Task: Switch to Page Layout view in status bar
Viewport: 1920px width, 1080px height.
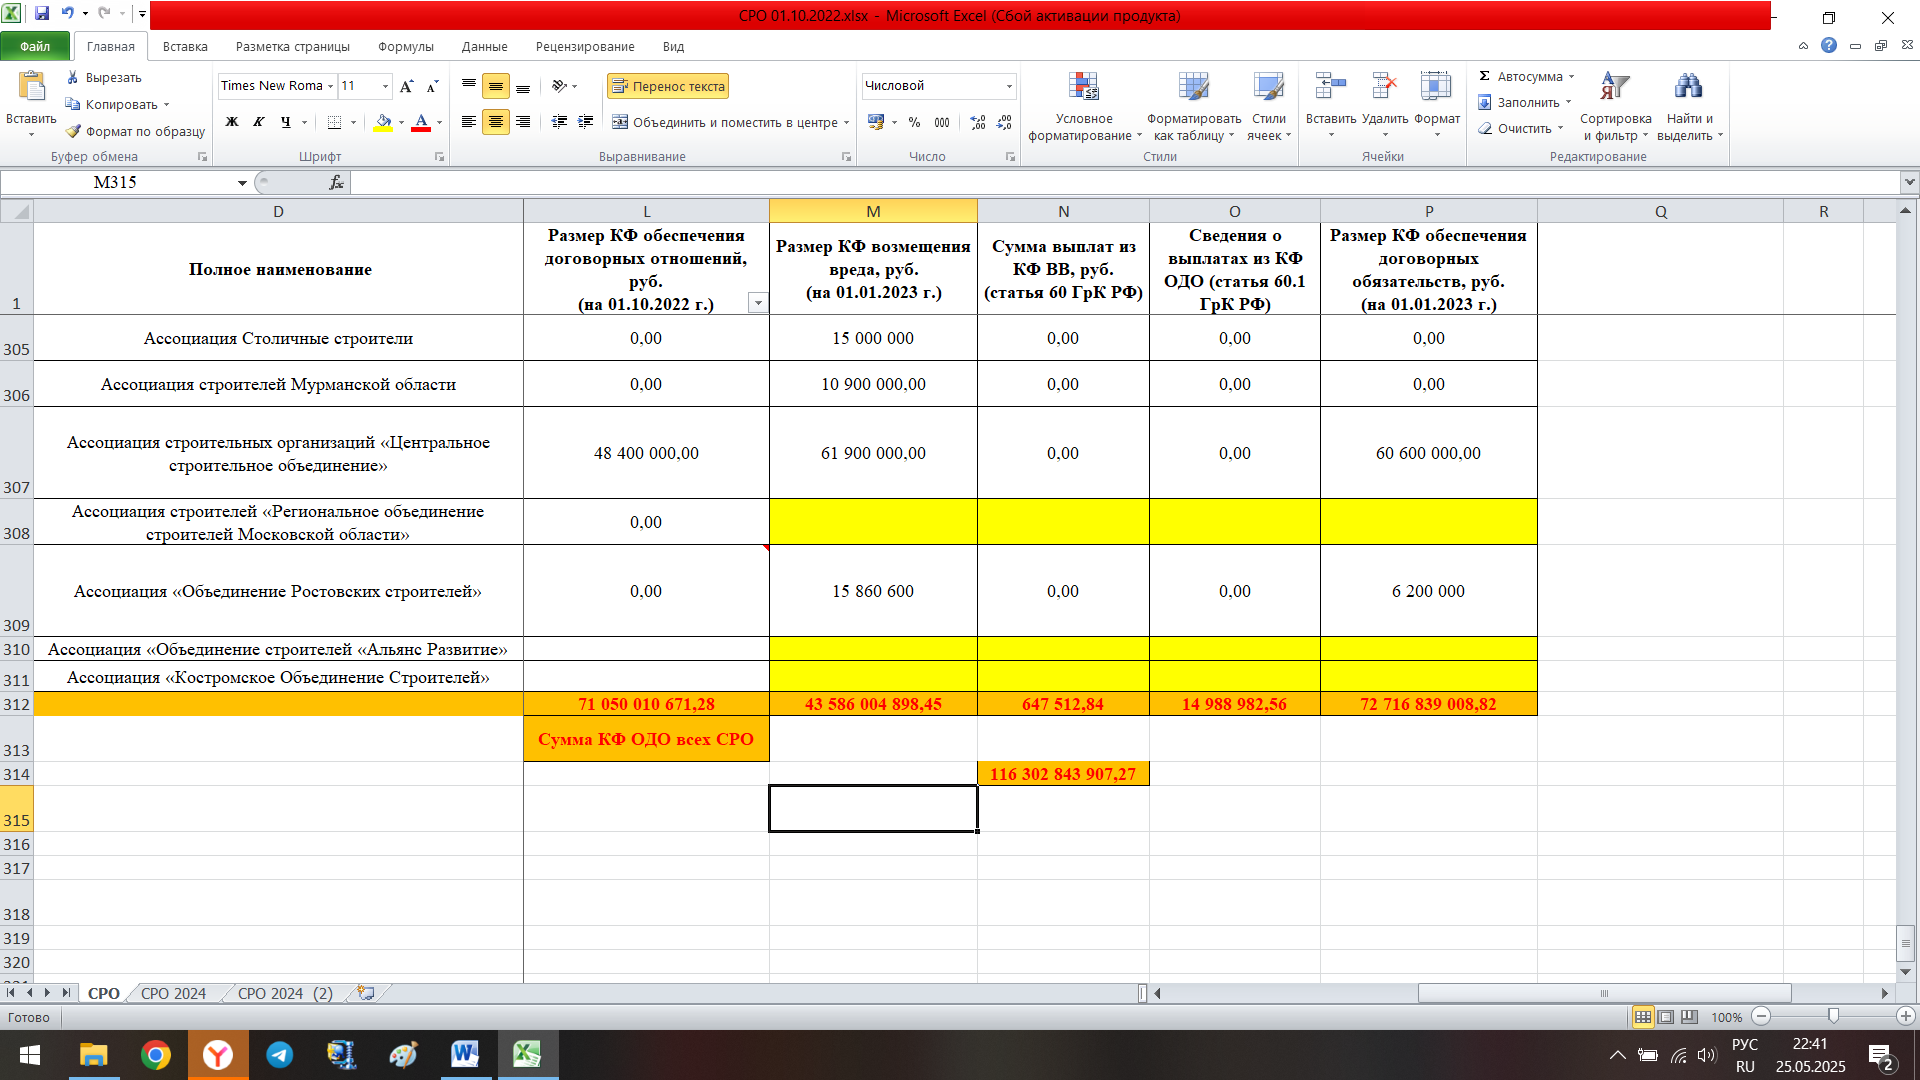Action: (x=1666, y=1017)
